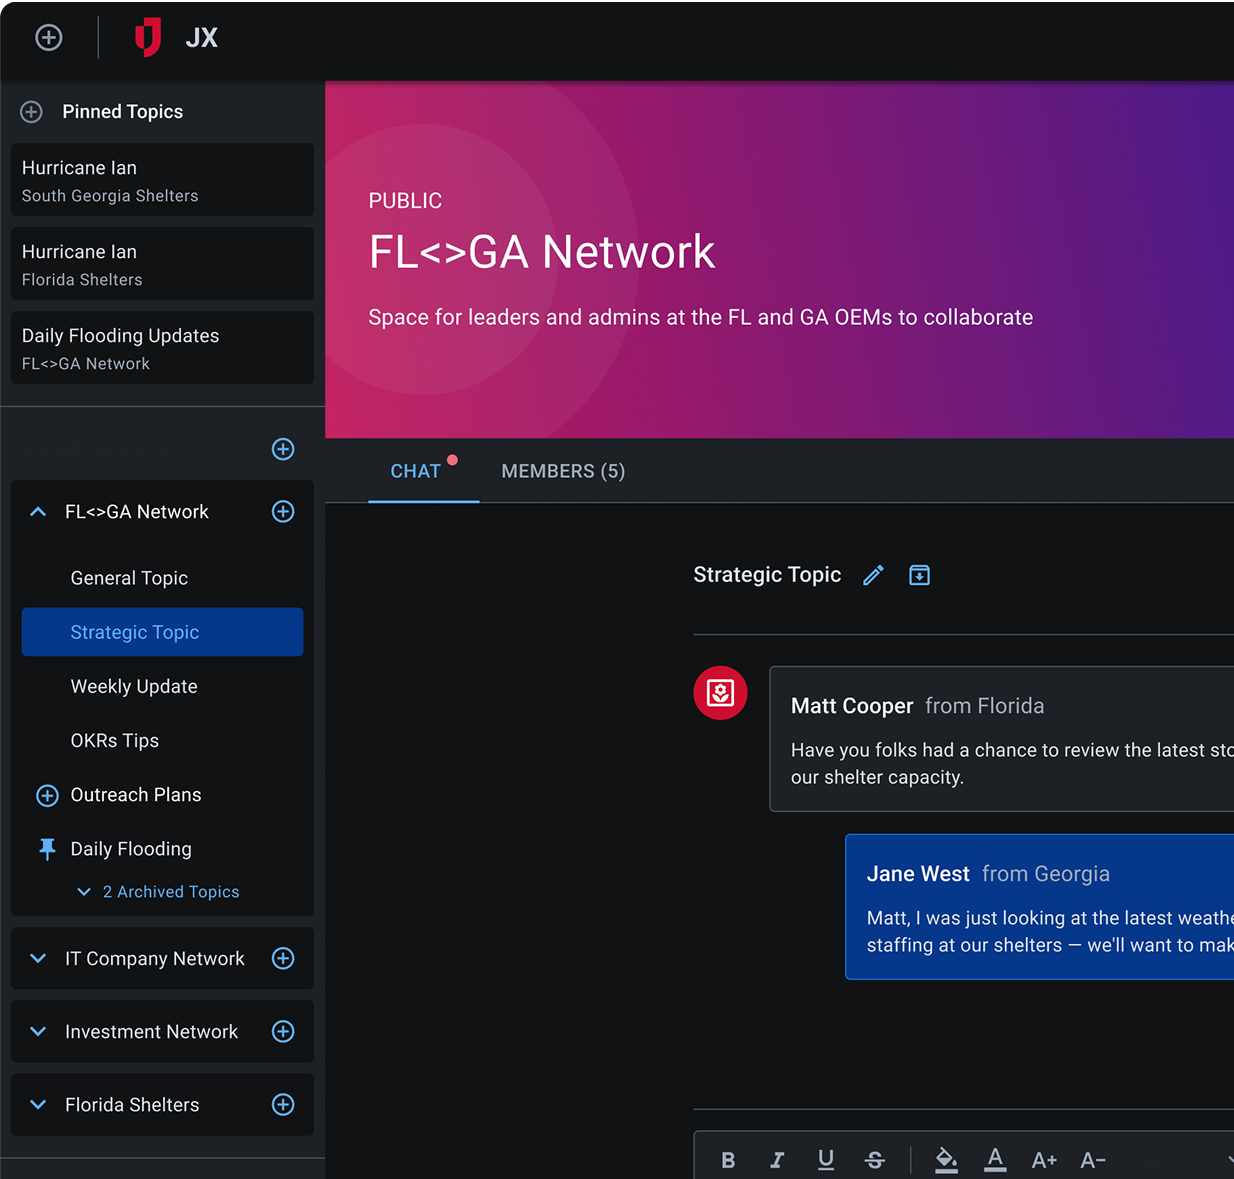Open pinned Hurricane Ian South Georgia Shelters
Viewport: 1234px width, 1179px height.
point(162,180)
